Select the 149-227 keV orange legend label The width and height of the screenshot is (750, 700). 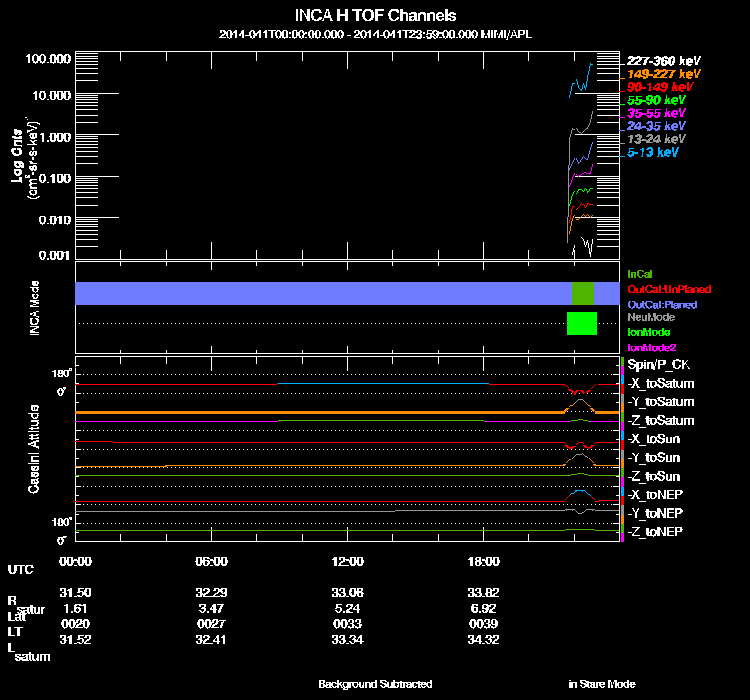(662, 74)
